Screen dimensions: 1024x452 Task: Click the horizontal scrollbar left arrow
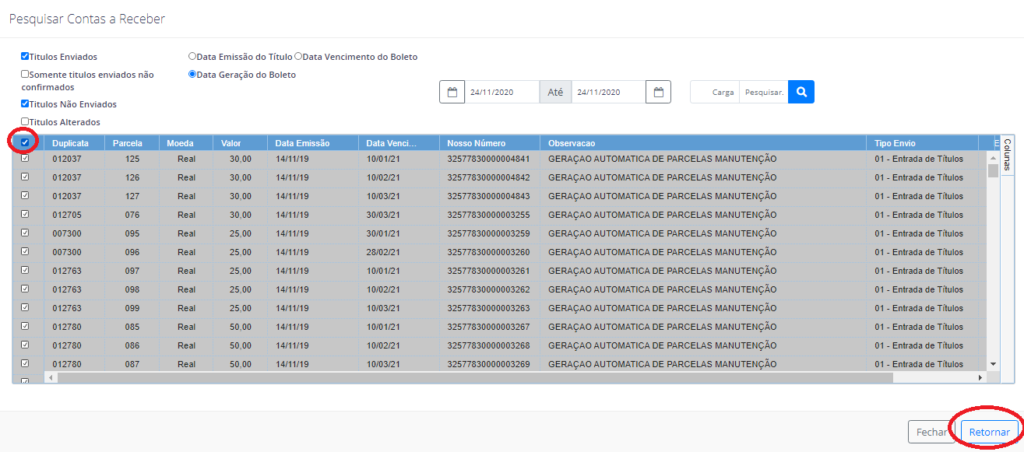pos(50,378)
